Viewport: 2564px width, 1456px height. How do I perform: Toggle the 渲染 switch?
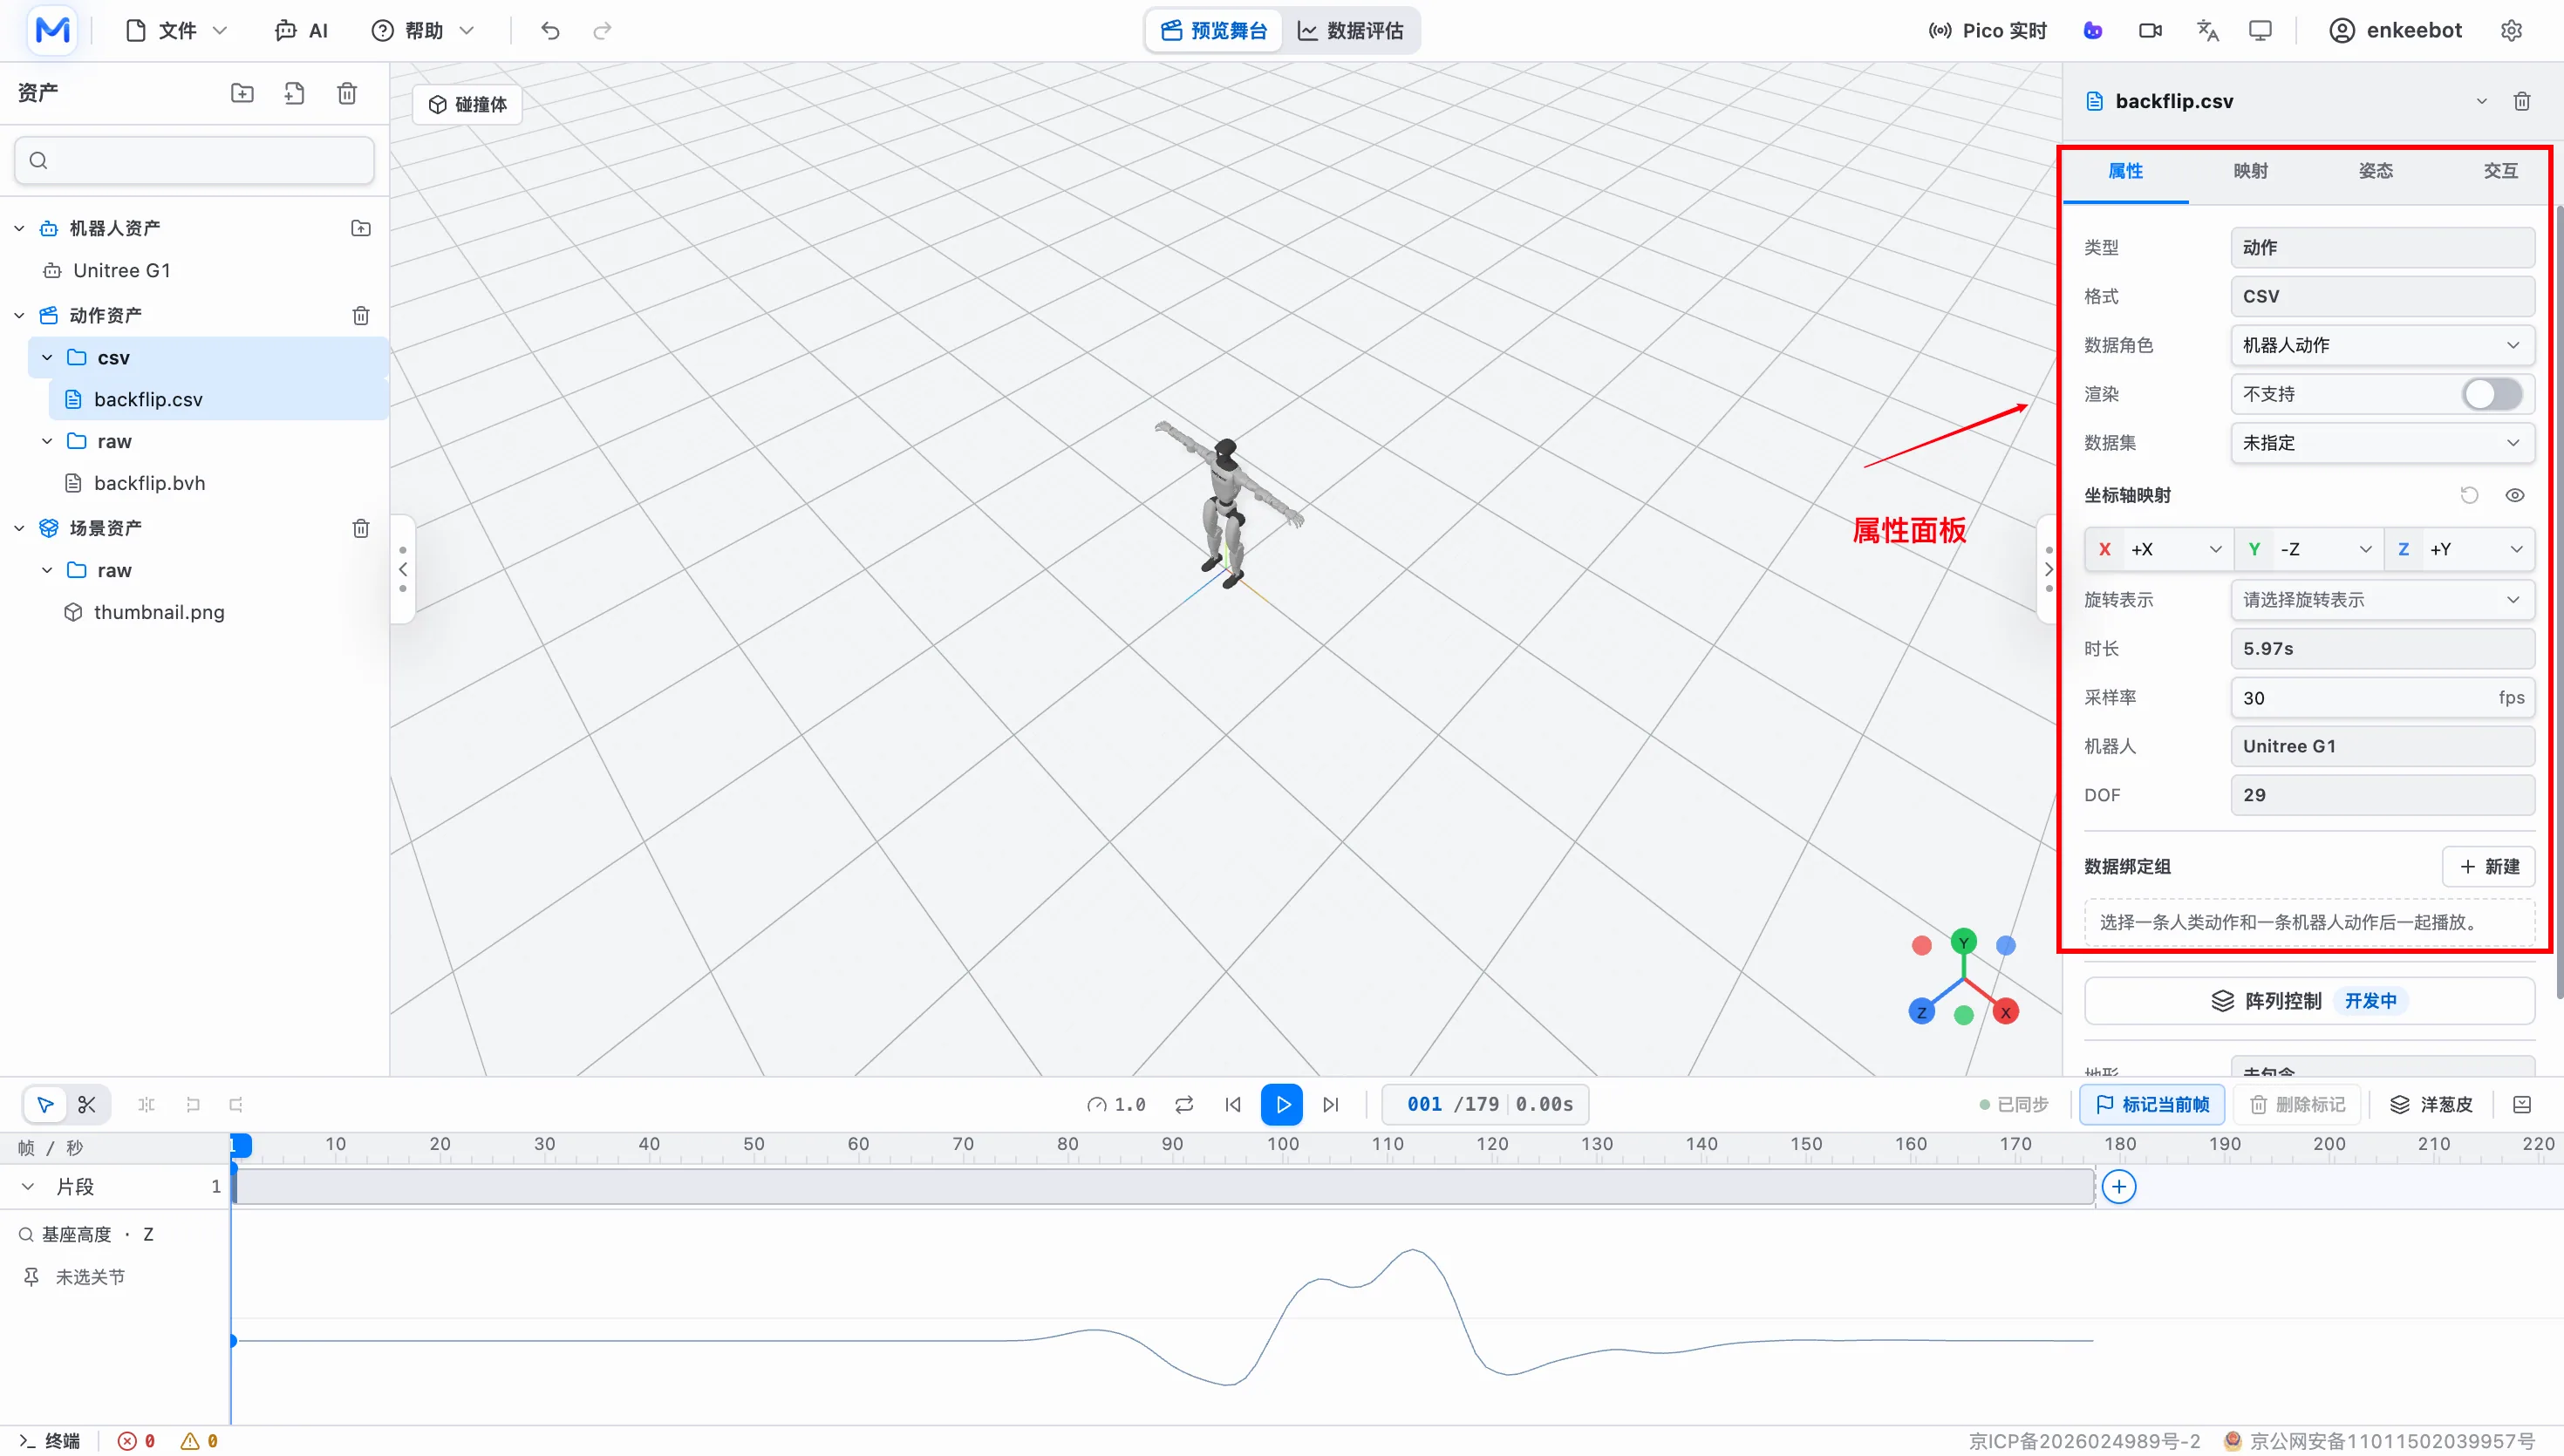click(x=2492, y=394)
